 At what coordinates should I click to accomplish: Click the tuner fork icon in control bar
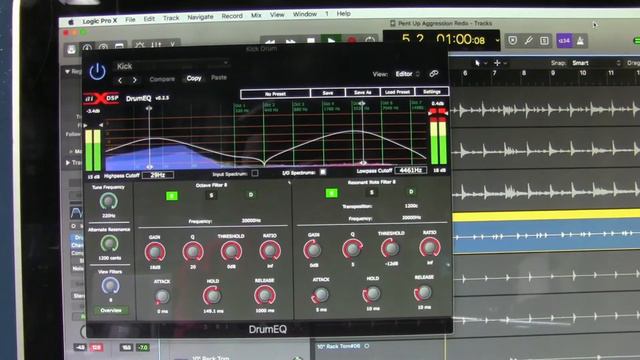tap(529, 40)
